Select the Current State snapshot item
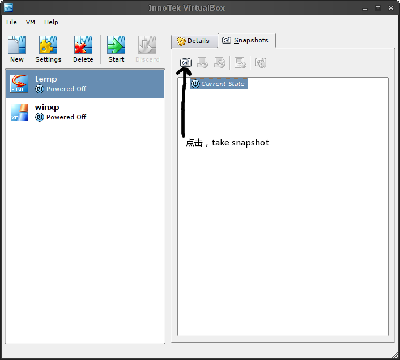 (219, 84)
